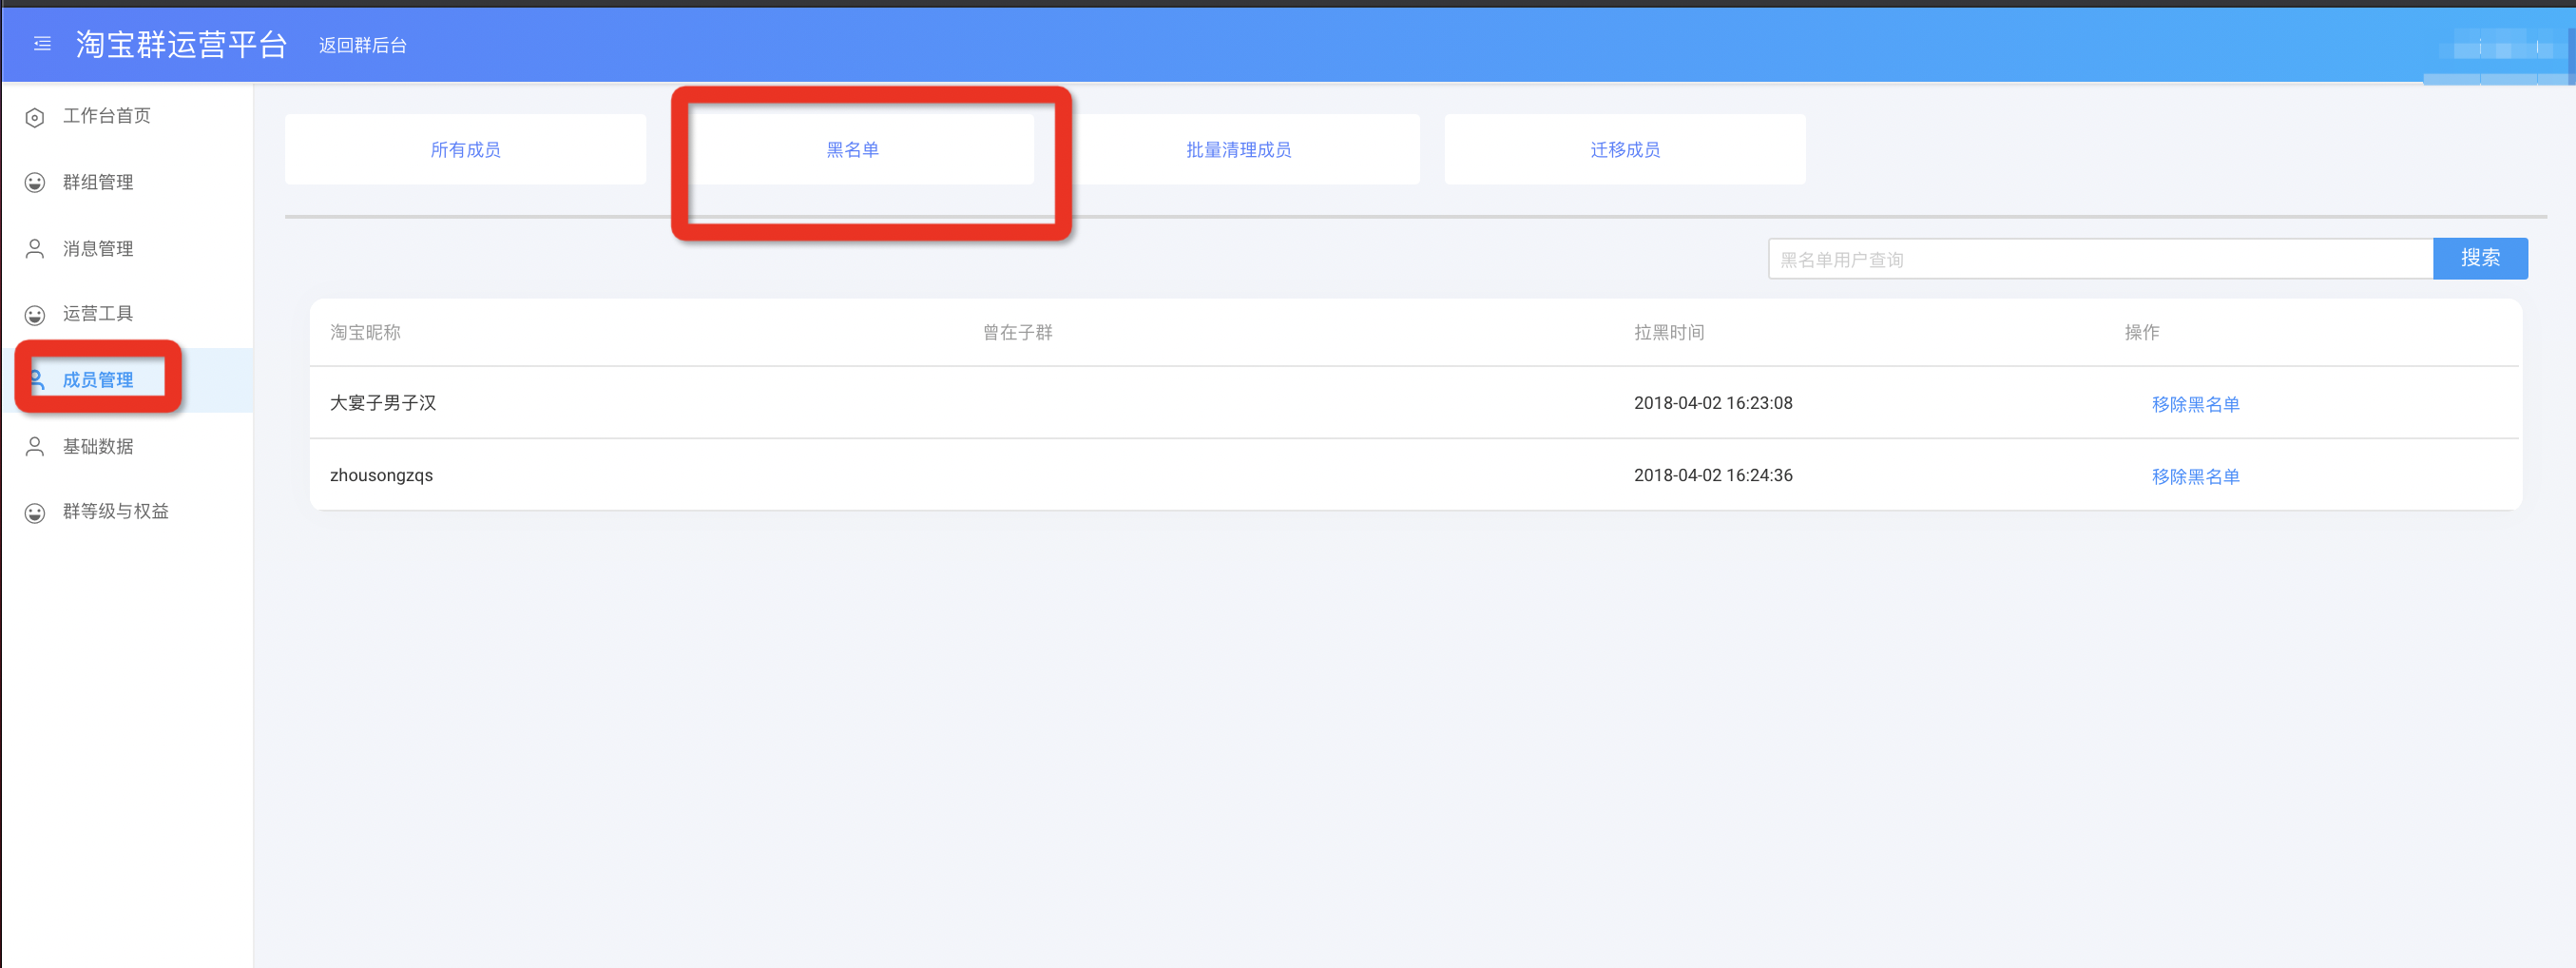This screenshot has height=968, width=2576.
Task: Click the timestamp 2018-04-02 16:24:36
Action: (x=1713, y=475)
